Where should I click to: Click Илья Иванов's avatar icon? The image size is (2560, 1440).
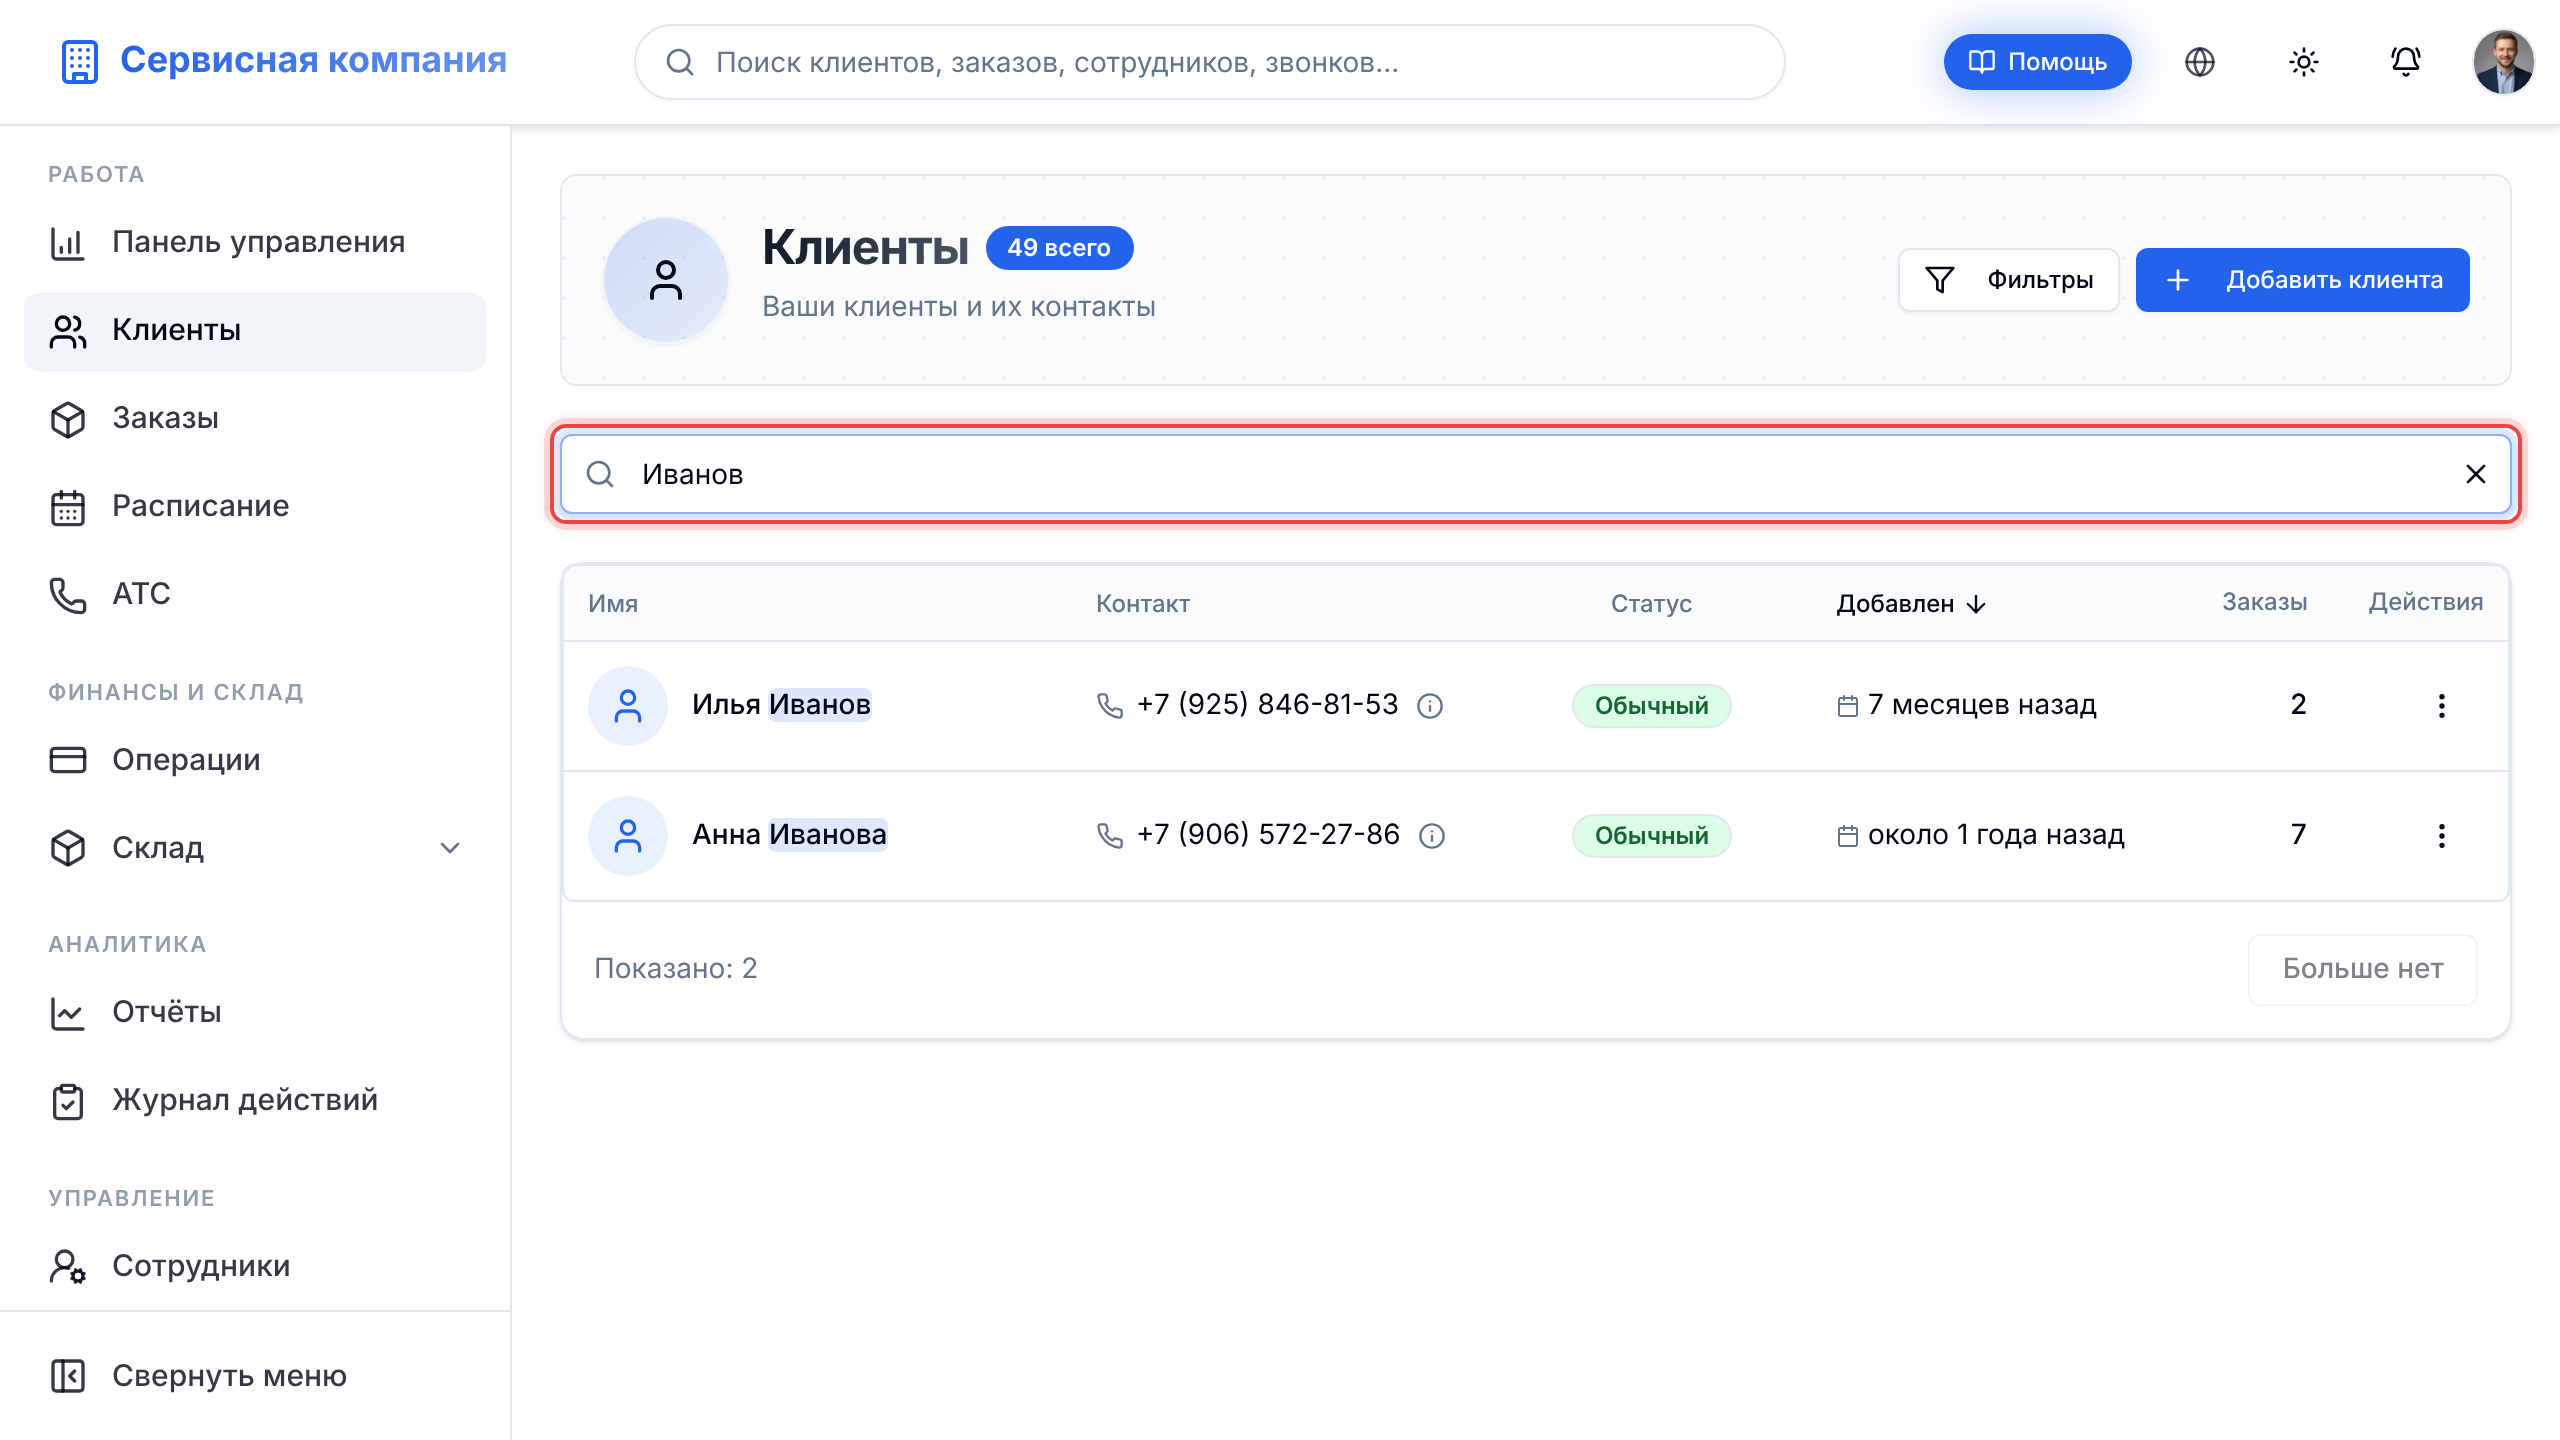627,706
